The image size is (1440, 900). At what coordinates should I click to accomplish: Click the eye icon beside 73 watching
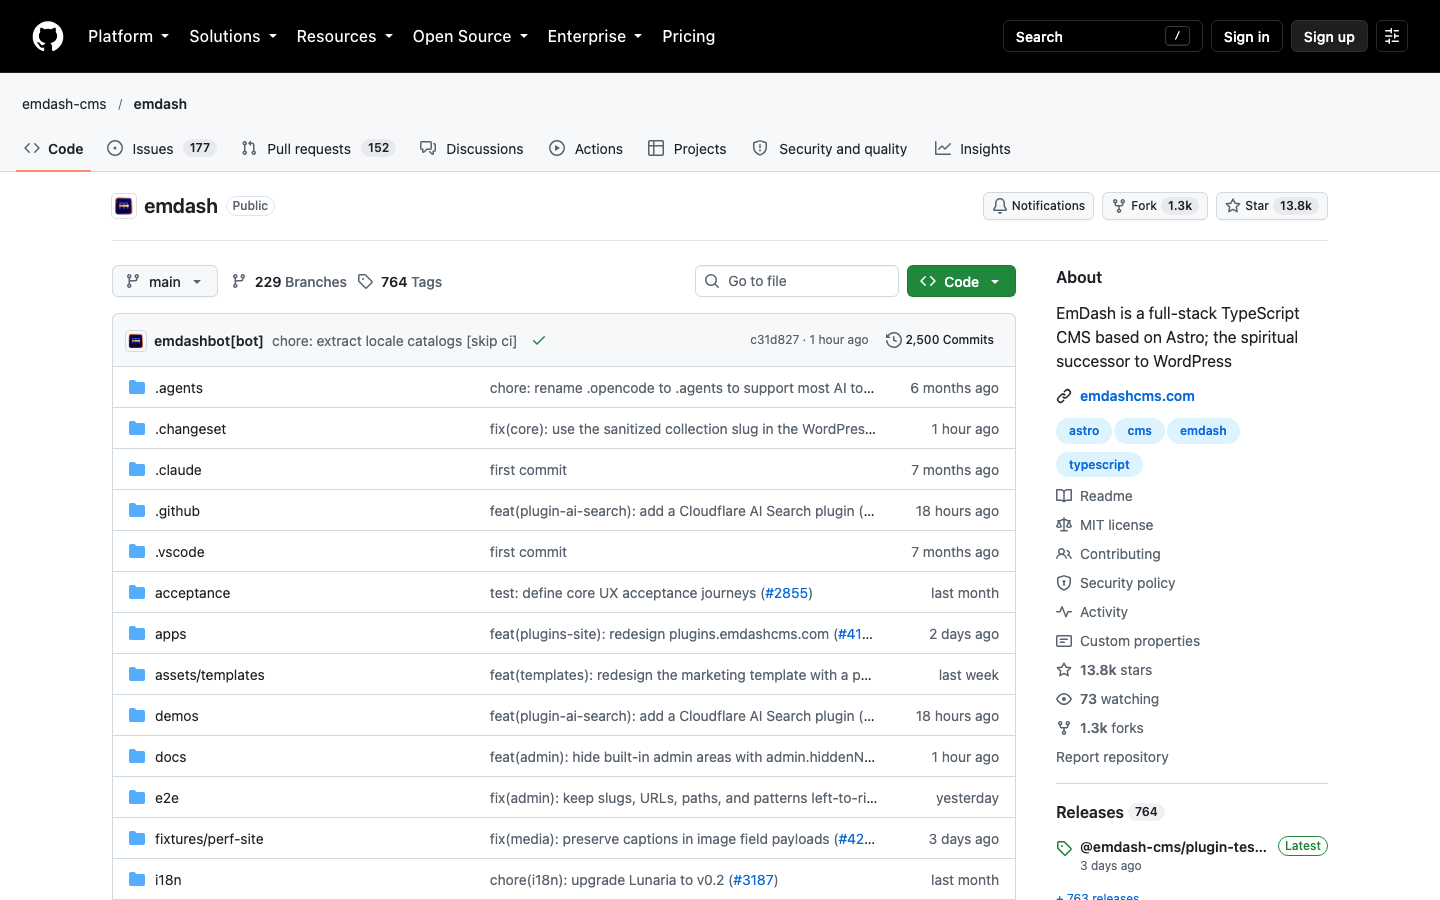tap(1064, 699)
